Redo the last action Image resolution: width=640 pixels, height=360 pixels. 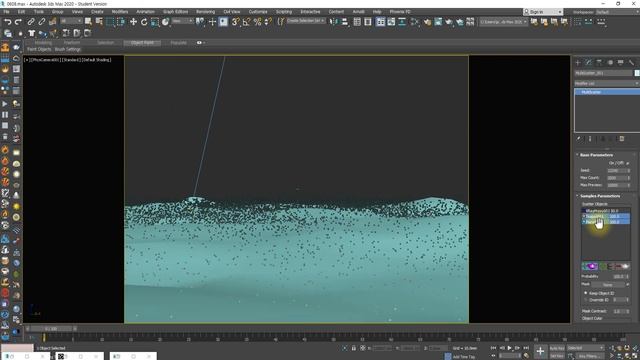[18, 22]
